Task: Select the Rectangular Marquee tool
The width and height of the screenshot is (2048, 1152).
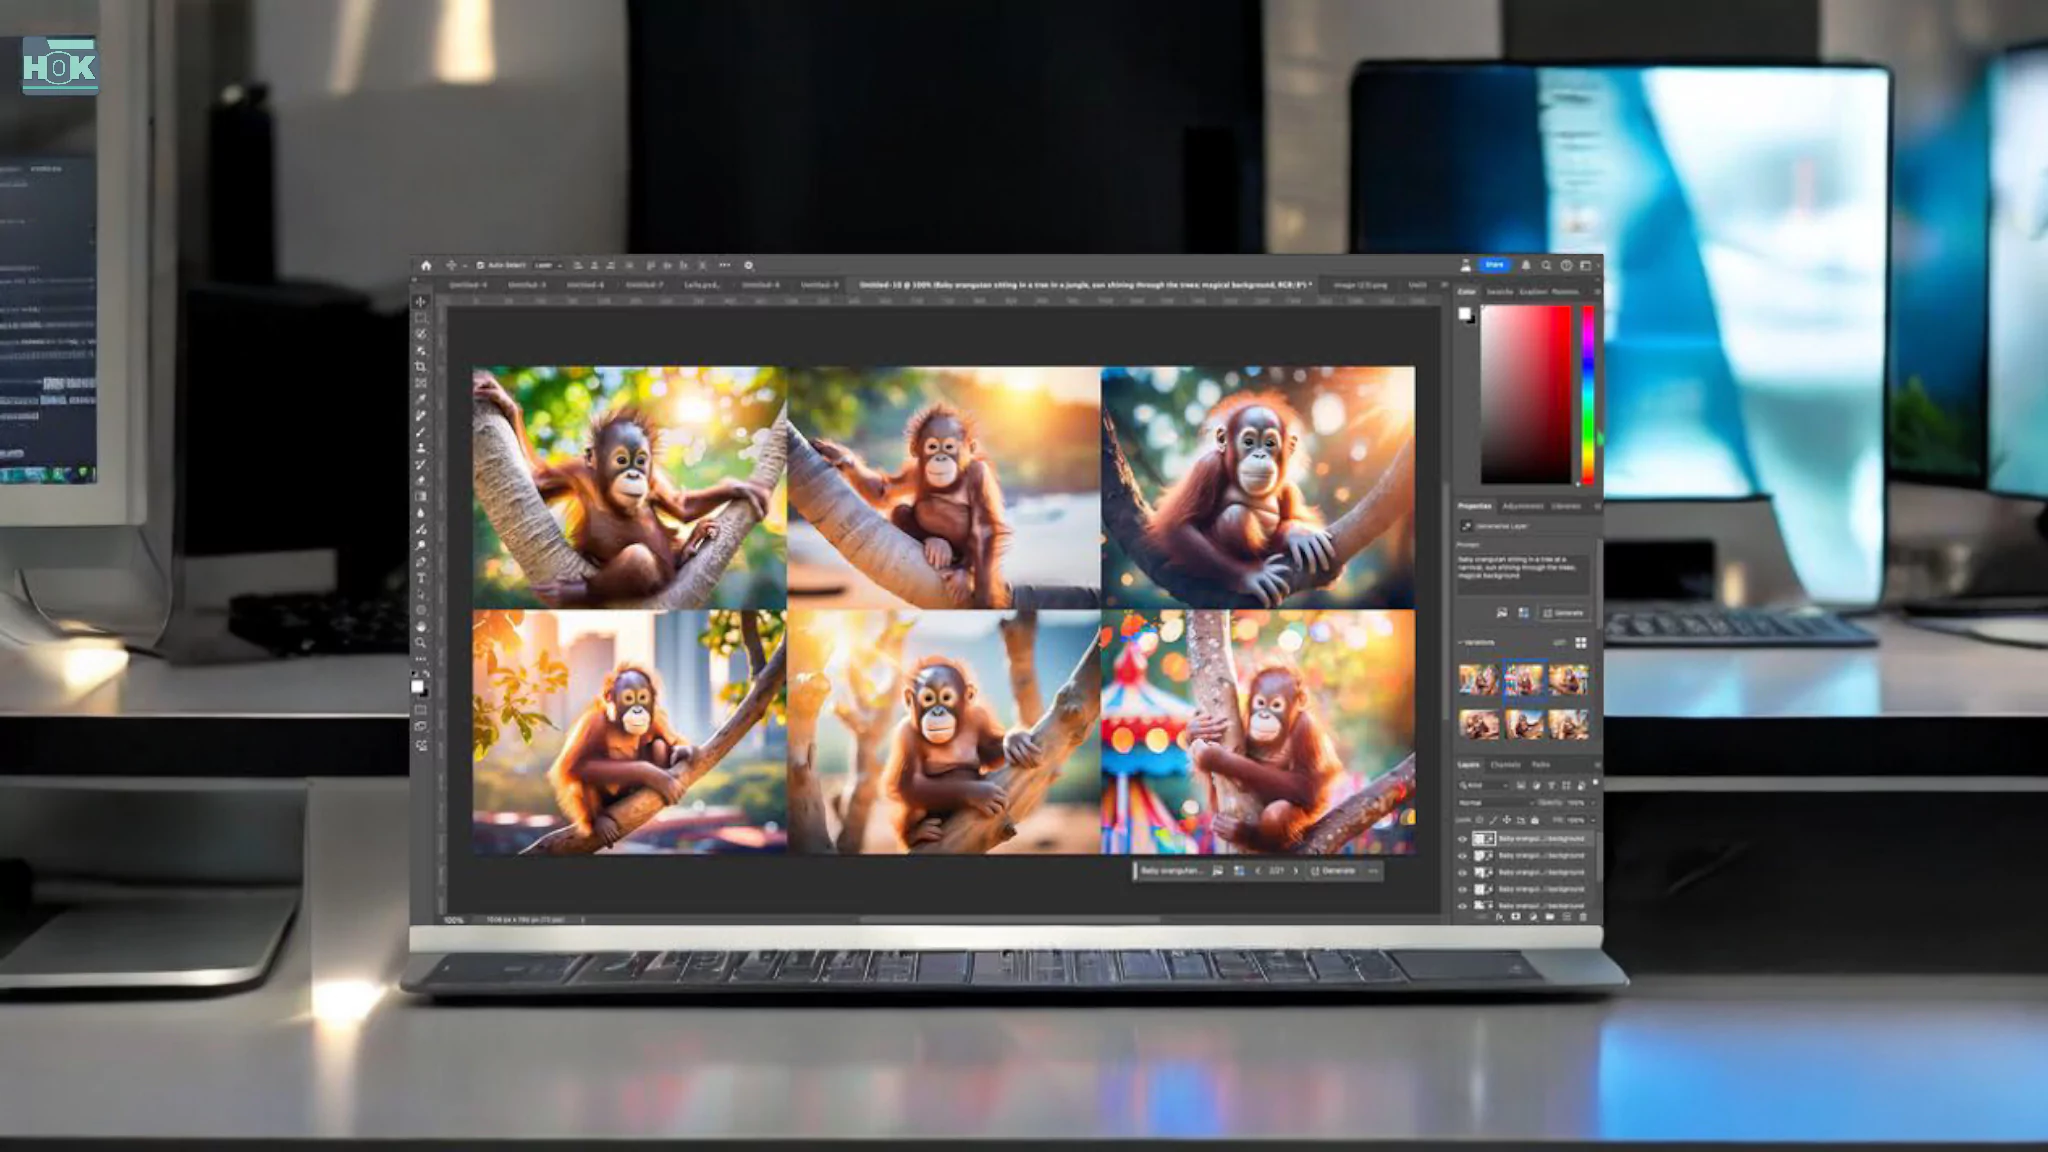Action: (x=420, y=318)
